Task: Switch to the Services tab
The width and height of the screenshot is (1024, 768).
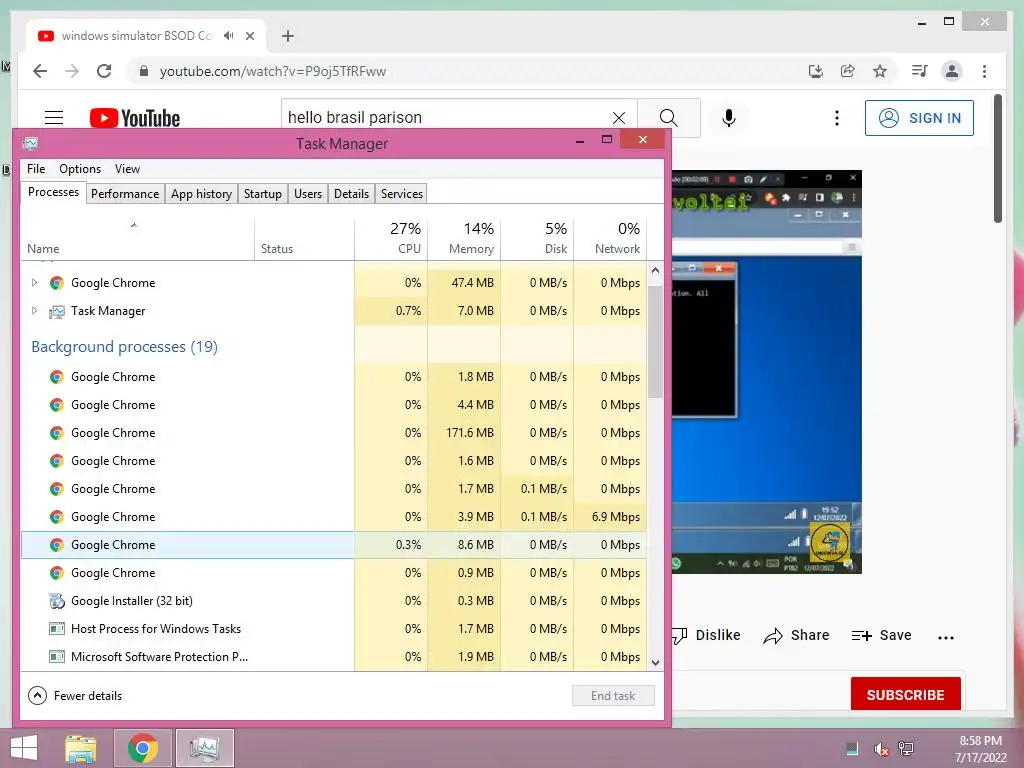Action: [402, 193]
